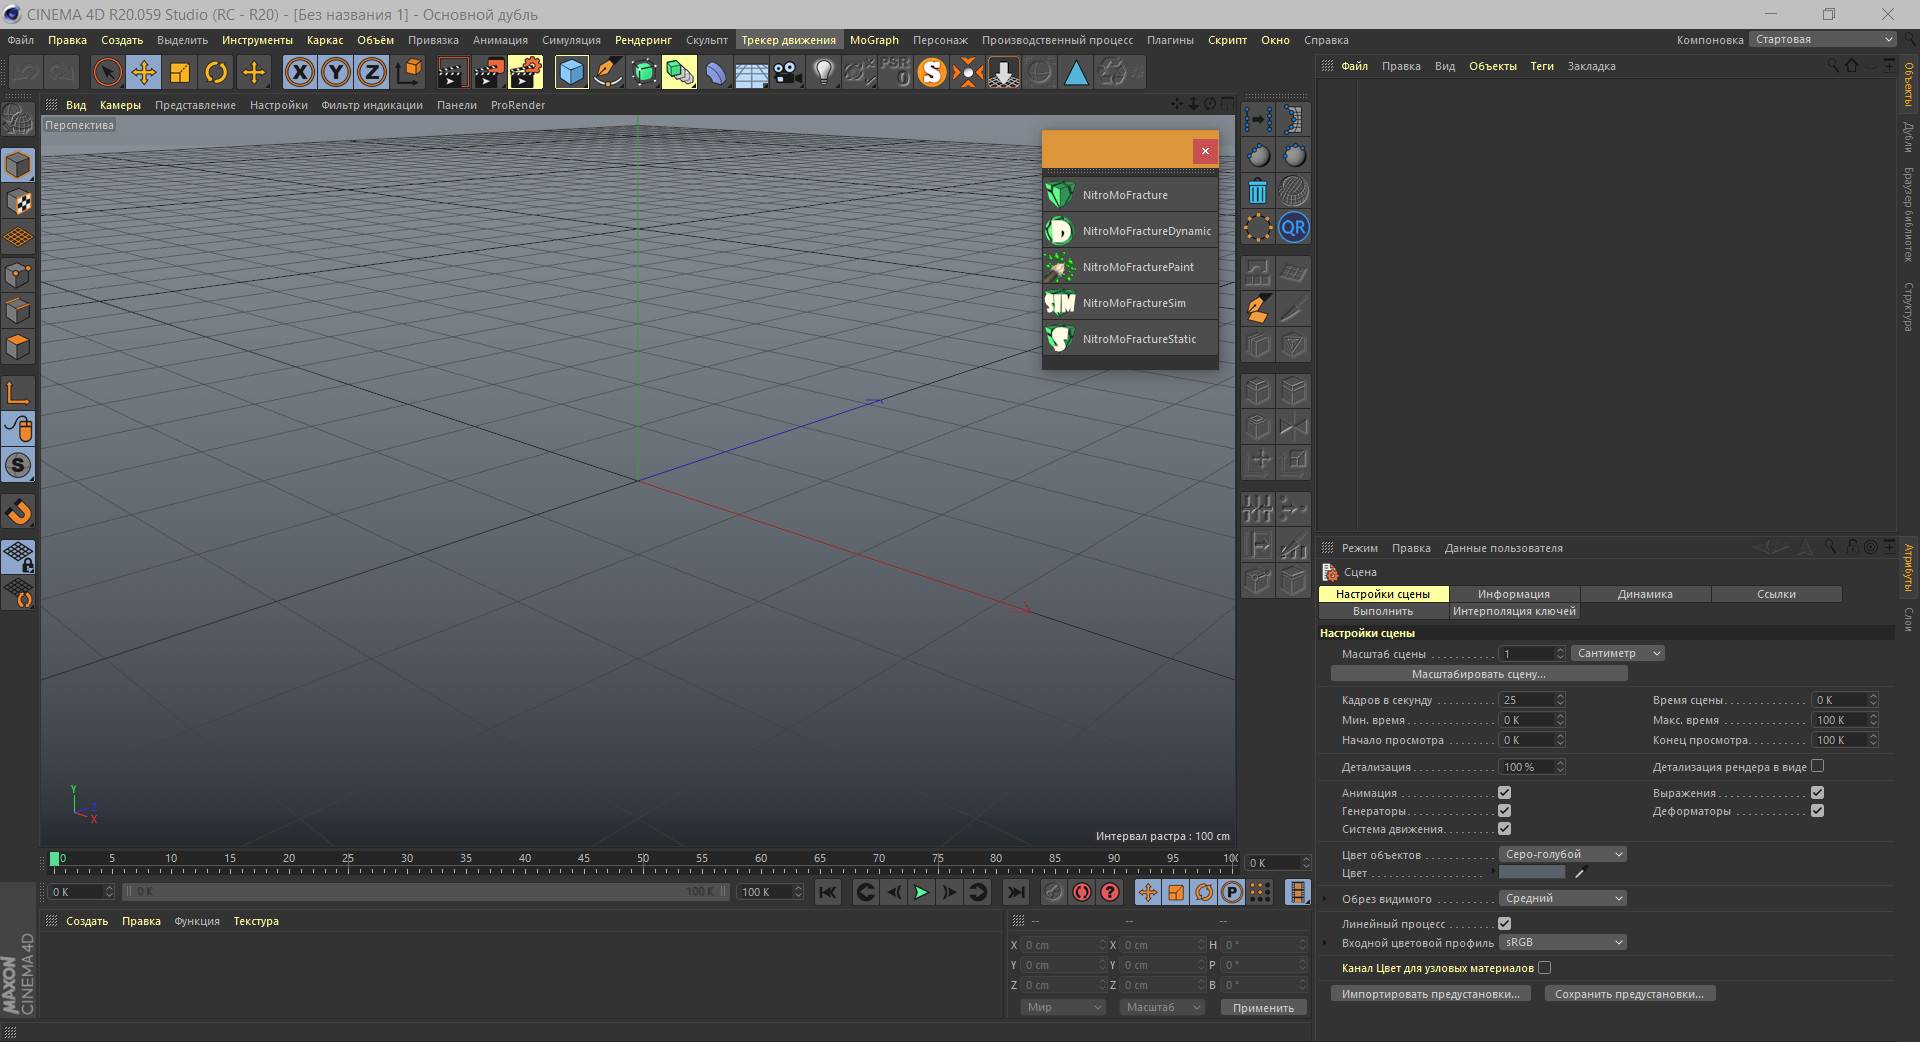Open the viewport Камеры menu
1920x1042 pixels.
point(120,105)
